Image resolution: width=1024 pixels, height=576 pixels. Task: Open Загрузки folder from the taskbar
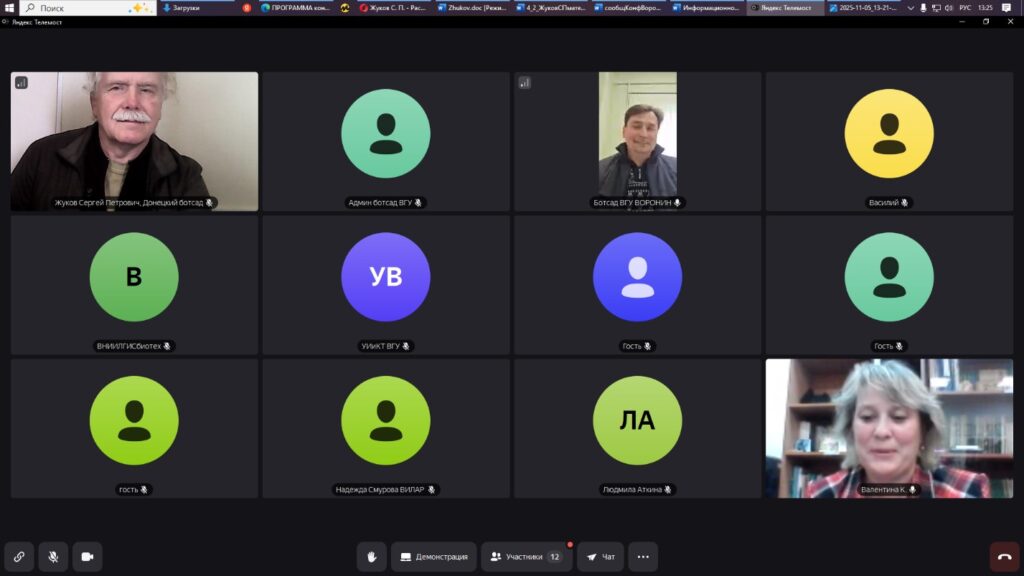[x=196, y=8]
